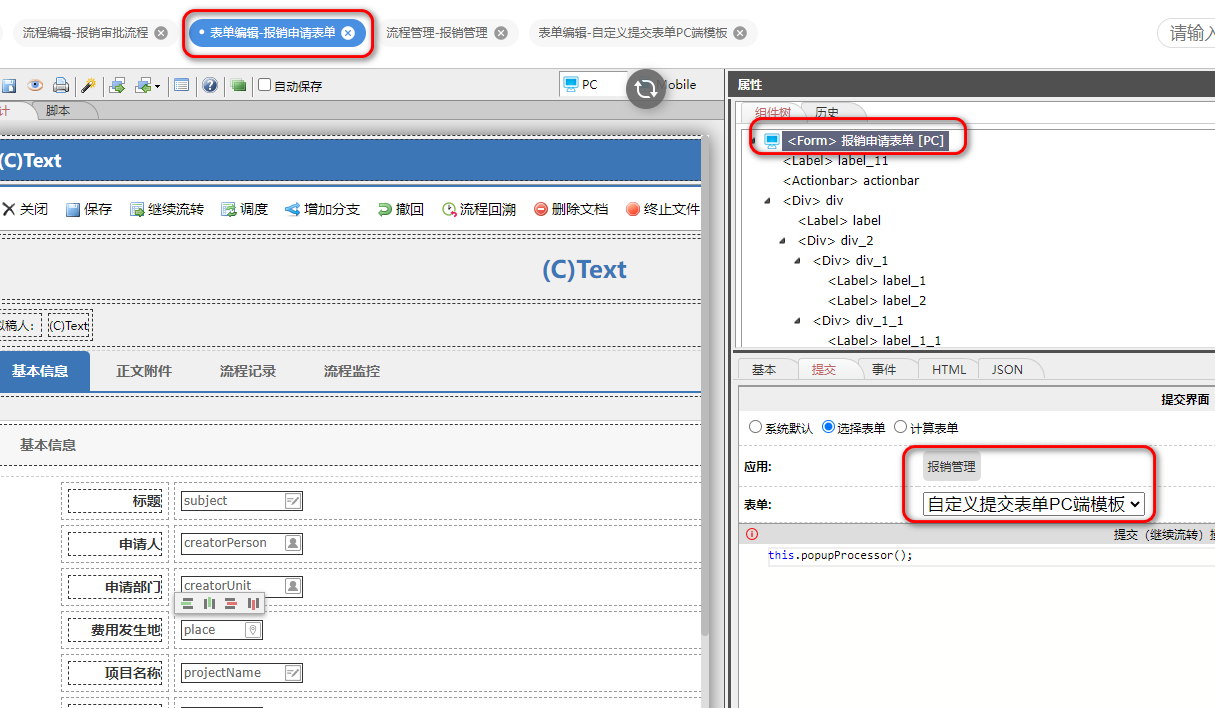Click the green vertical align icon in popup

210,604
